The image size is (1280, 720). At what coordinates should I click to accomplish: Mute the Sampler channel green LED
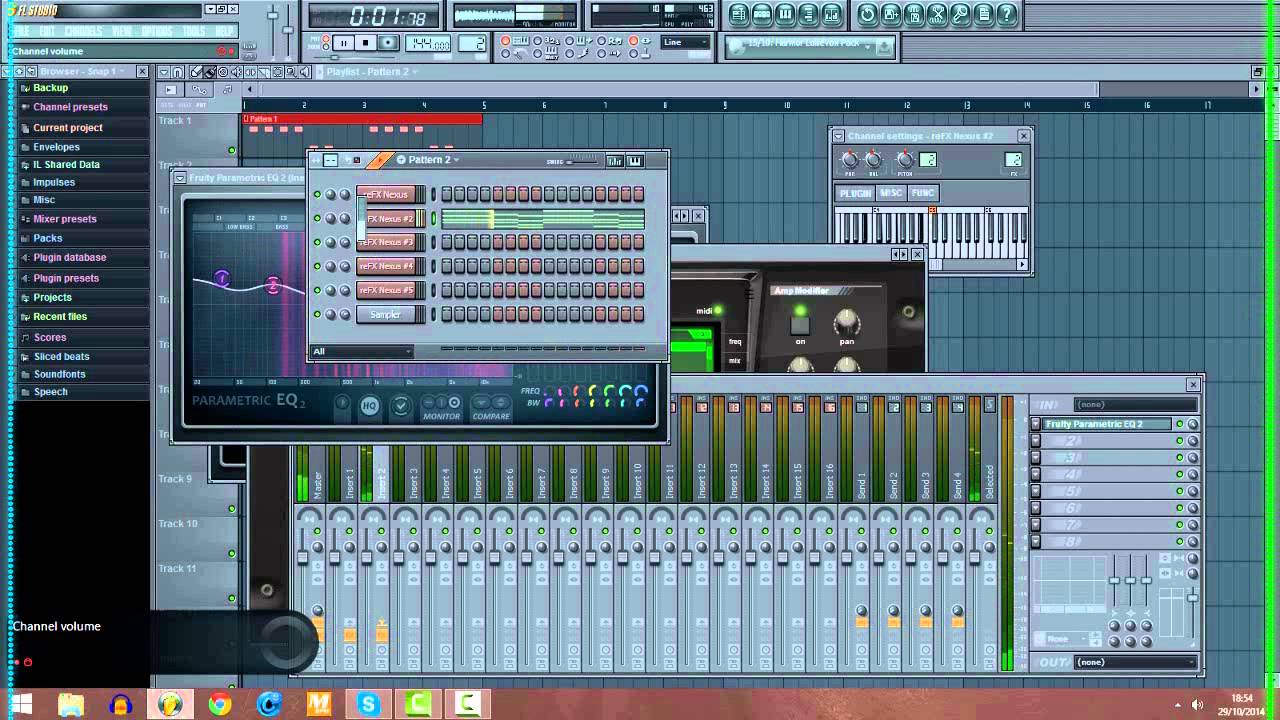point(317,314)
